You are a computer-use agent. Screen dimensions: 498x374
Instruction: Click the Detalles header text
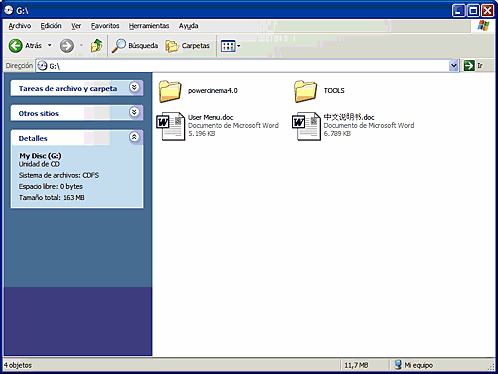click(x=33, y=138)
